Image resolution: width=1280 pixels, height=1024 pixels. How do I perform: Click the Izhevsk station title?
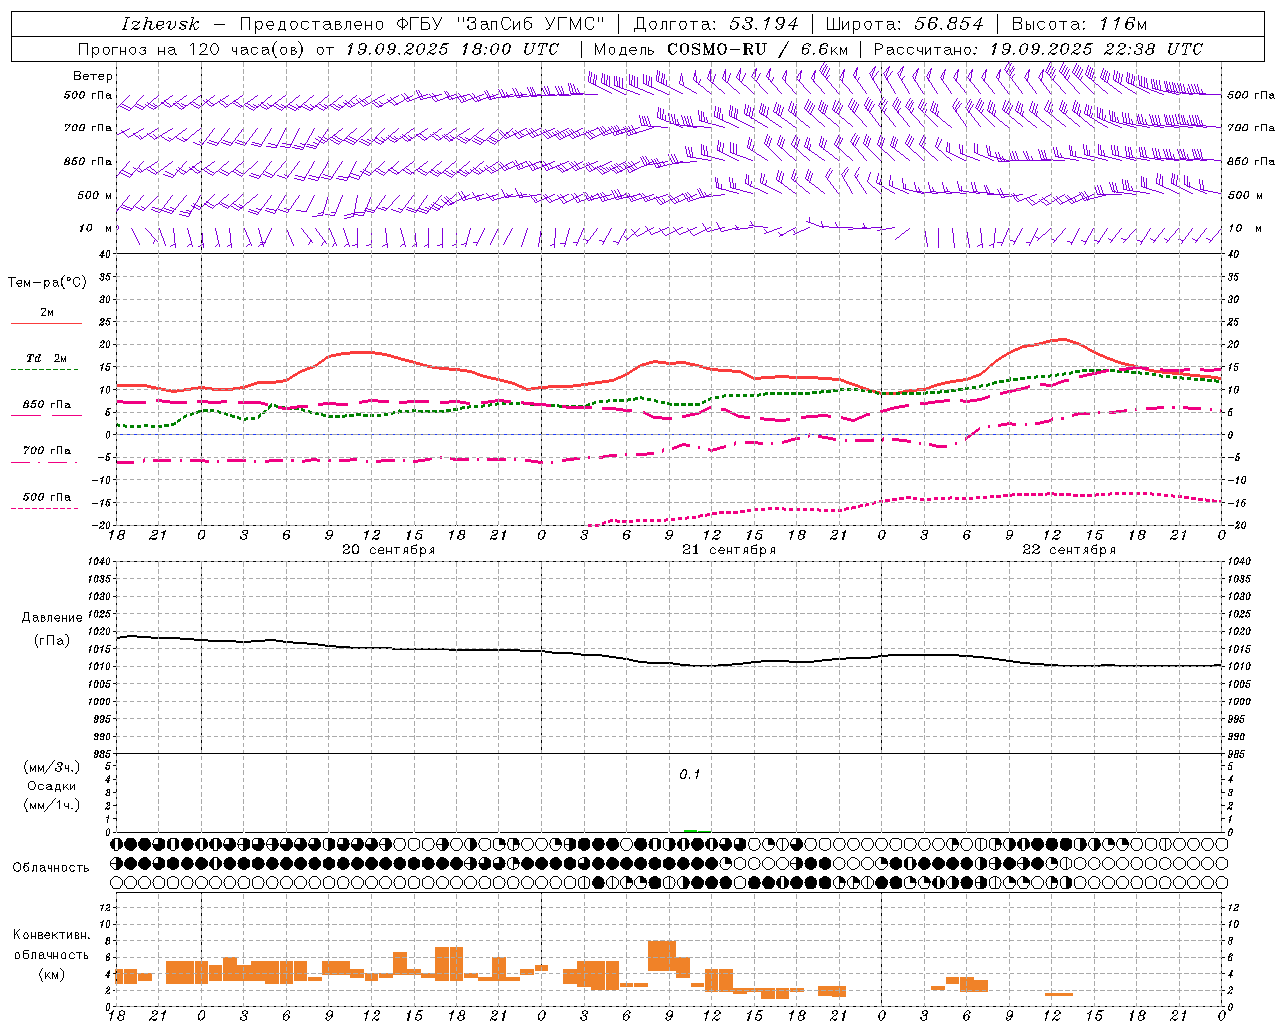point(160,24)
